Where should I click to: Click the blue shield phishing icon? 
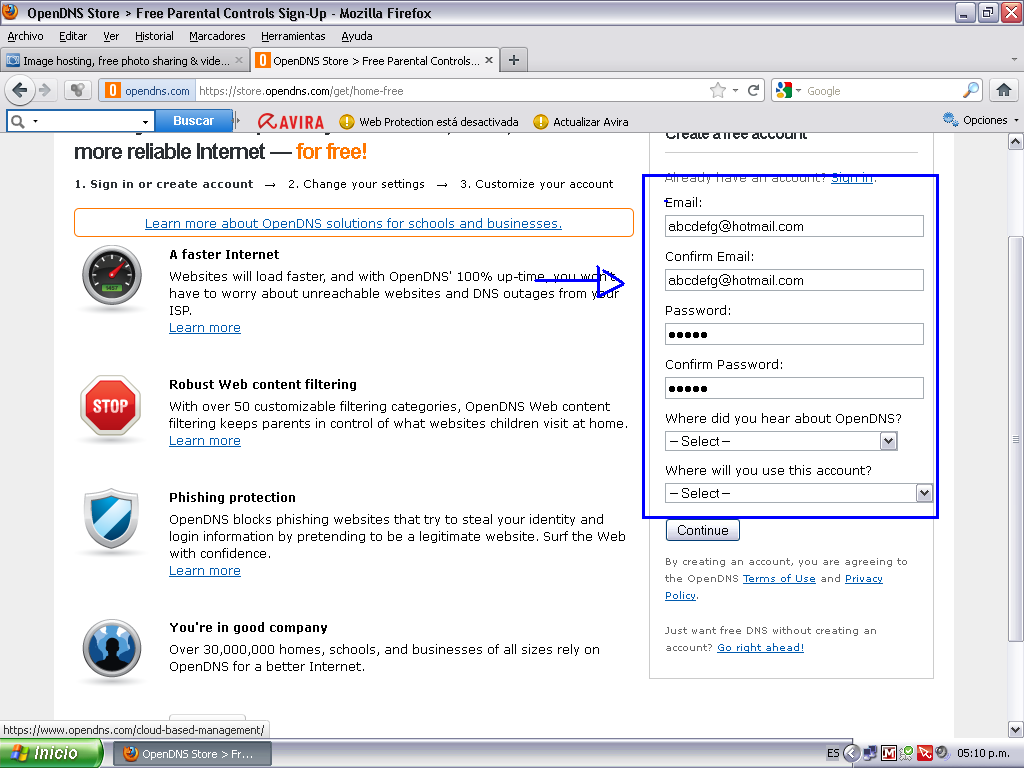(x=112, y=519)
